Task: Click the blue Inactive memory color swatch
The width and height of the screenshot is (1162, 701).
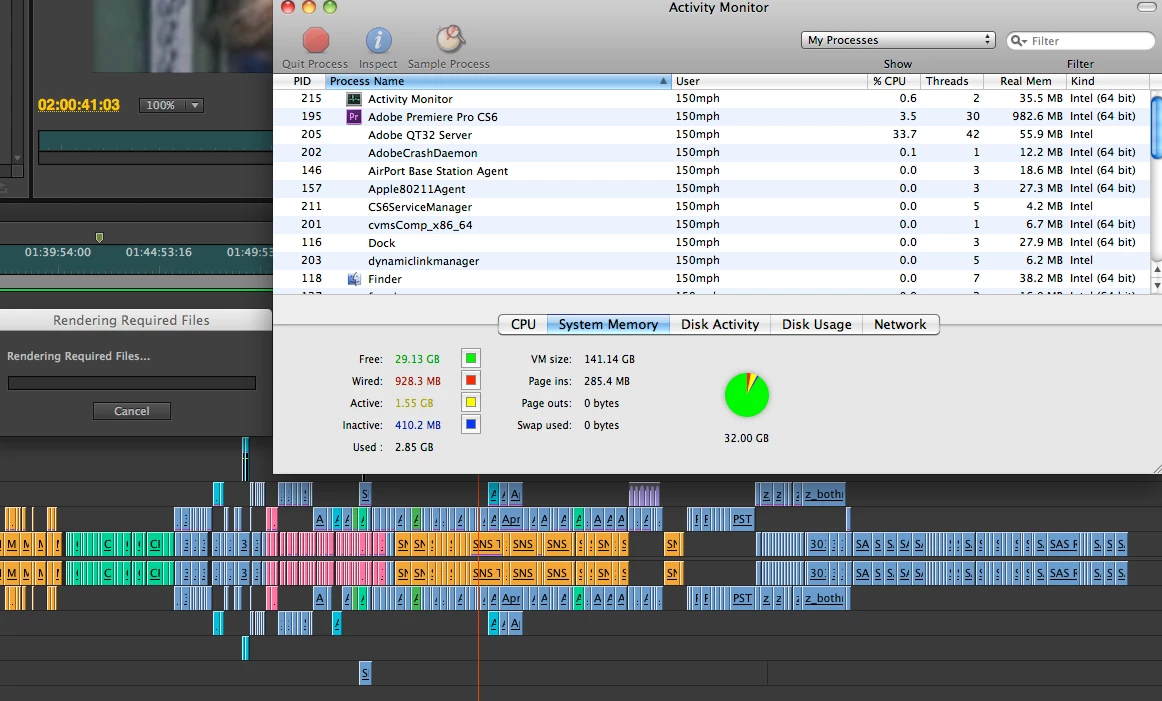Action: click(x=471, y=424)
